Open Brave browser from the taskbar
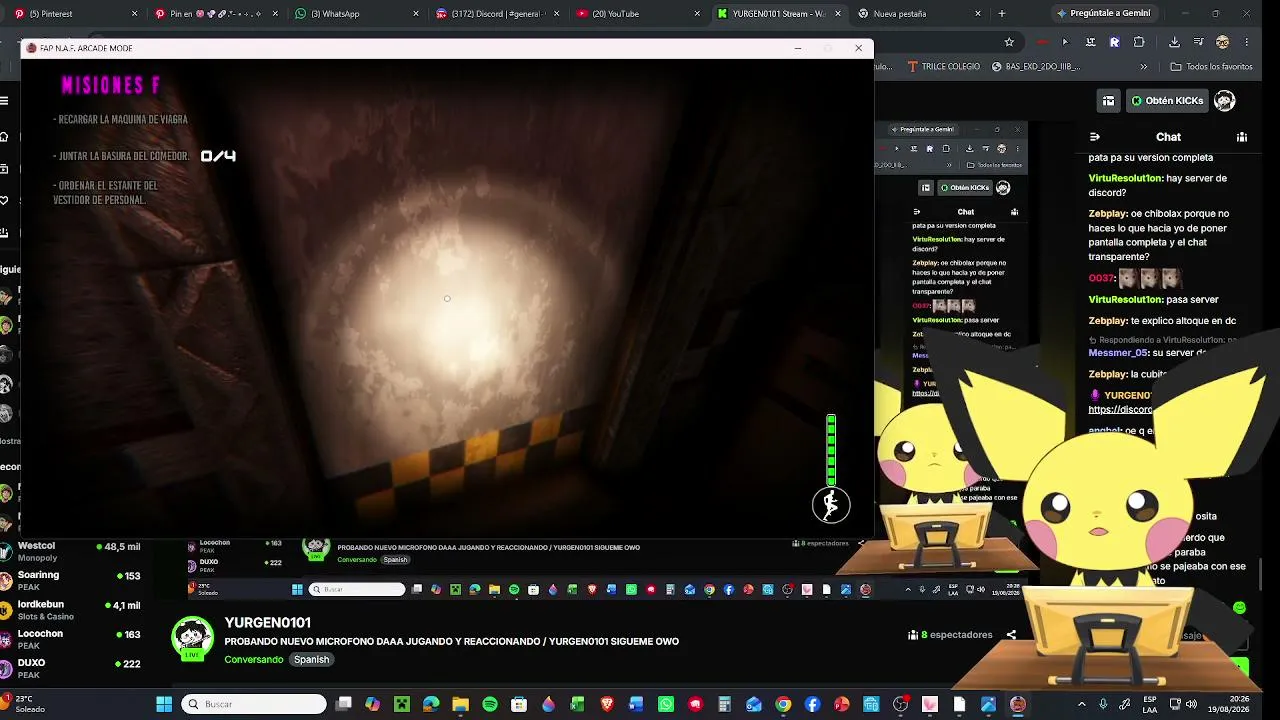Image resolution: width=1280 pixels, height=720 pixels. click(x=607, y=704)
